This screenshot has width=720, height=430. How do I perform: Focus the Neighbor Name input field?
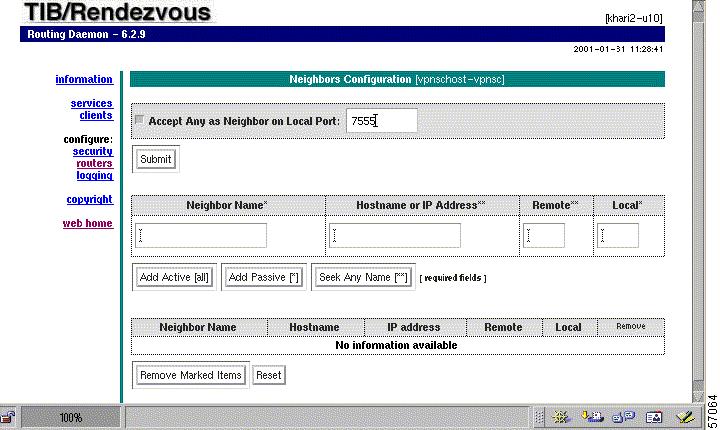pos(201,235)
